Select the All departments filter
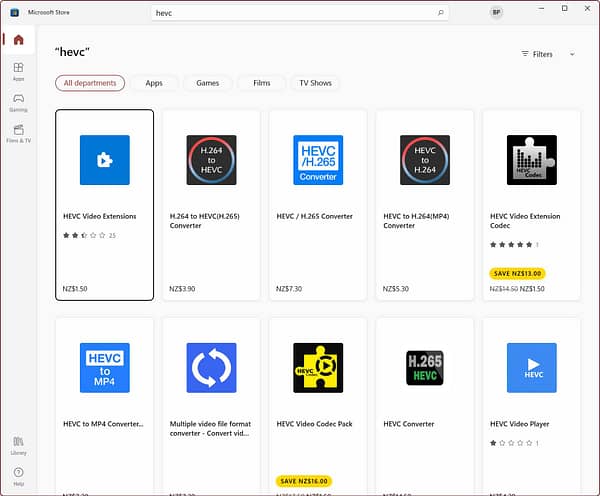The image size is (600, 496). click(90, 83)
